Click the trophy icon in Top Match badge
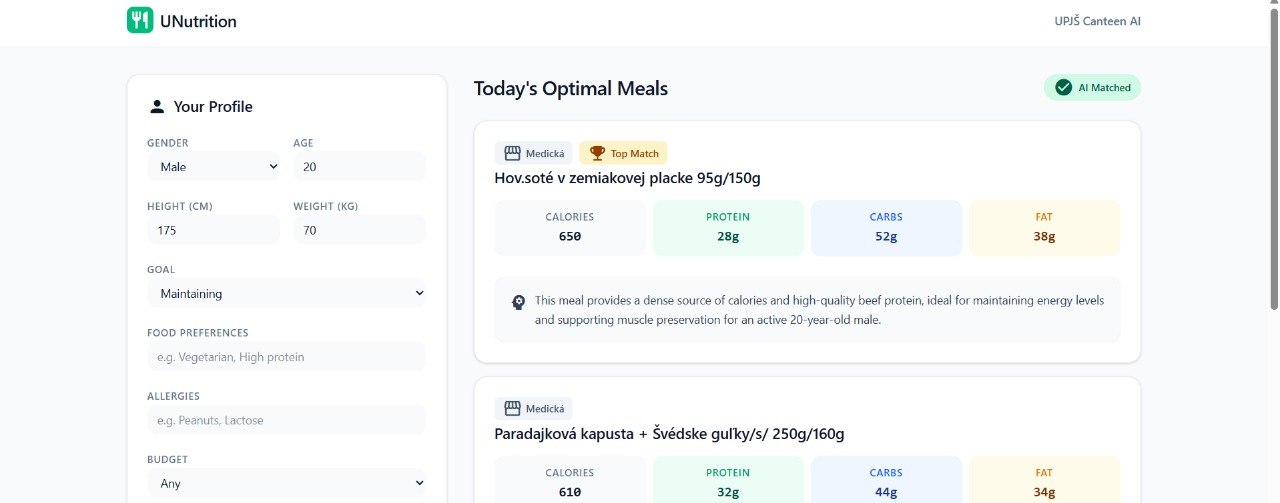This screenshot has width=1280, height=503. pyautogui.click(x=597, y=153)
